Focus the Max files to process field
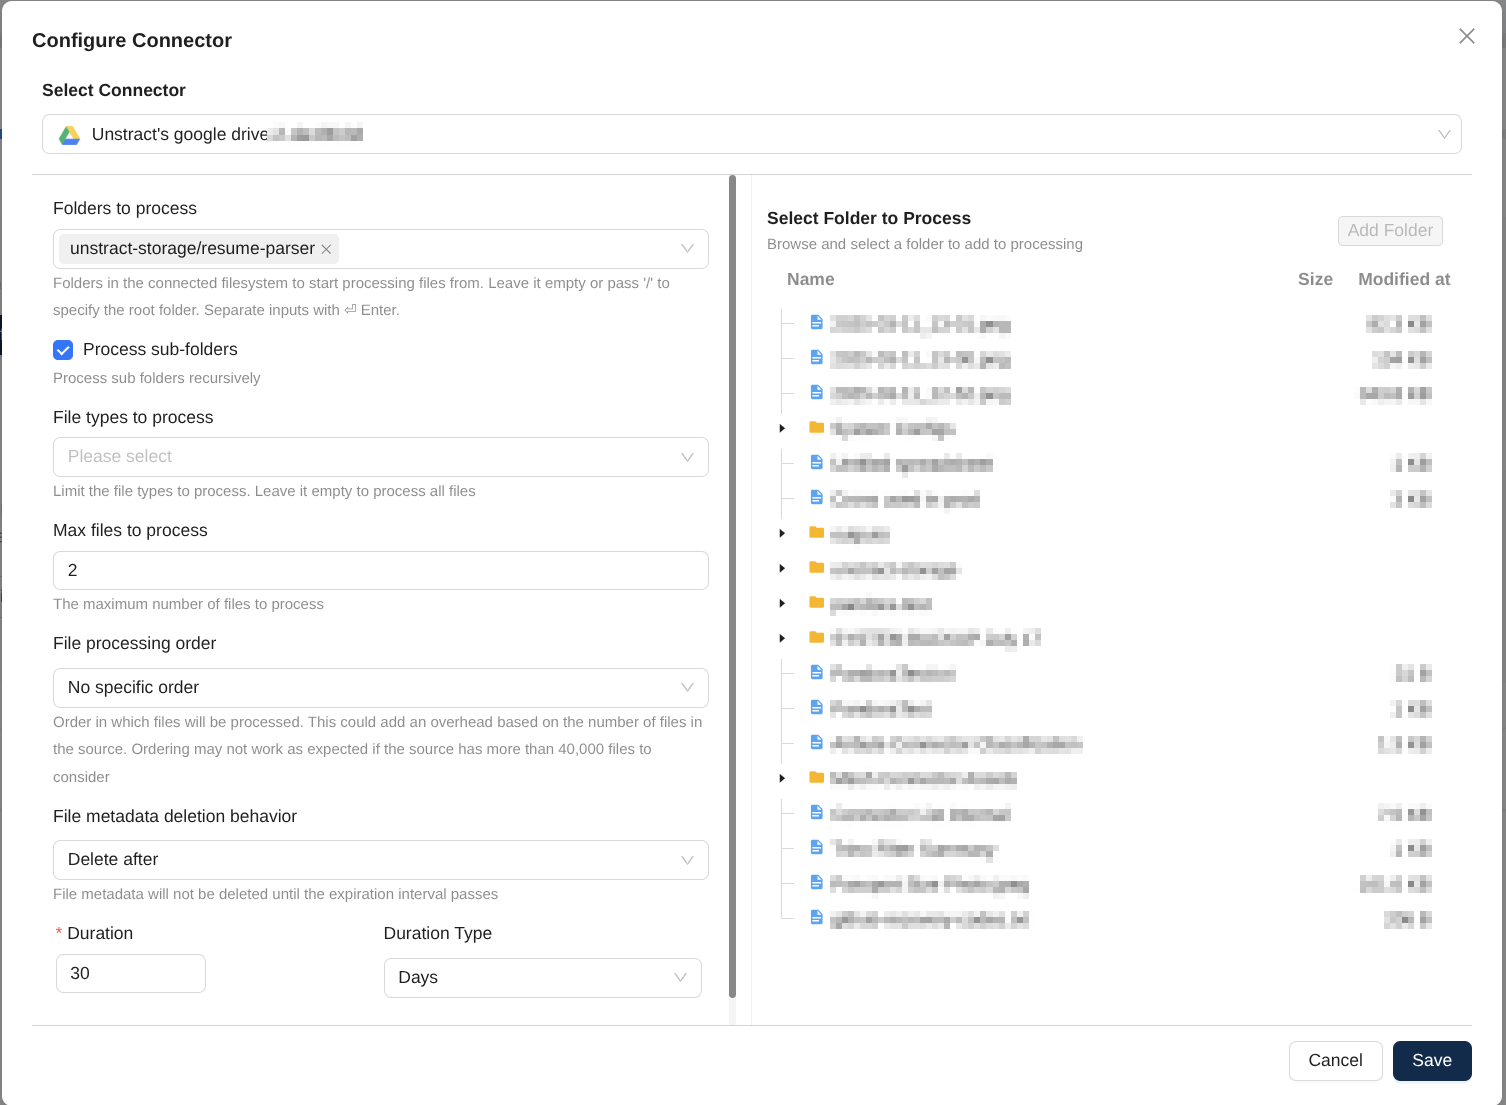Image resolution: width=1506 pixels, height=1105 pixels. click(380, 571)
